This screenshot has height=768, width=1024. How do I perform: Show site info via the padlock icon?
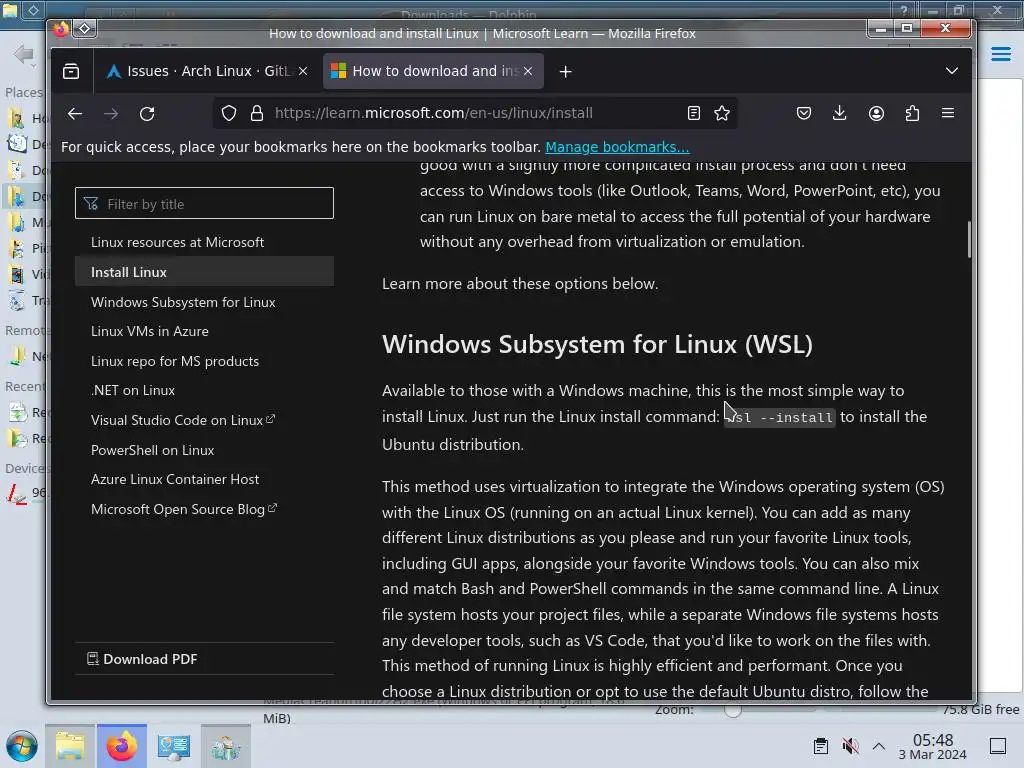(x=257, y=114)
